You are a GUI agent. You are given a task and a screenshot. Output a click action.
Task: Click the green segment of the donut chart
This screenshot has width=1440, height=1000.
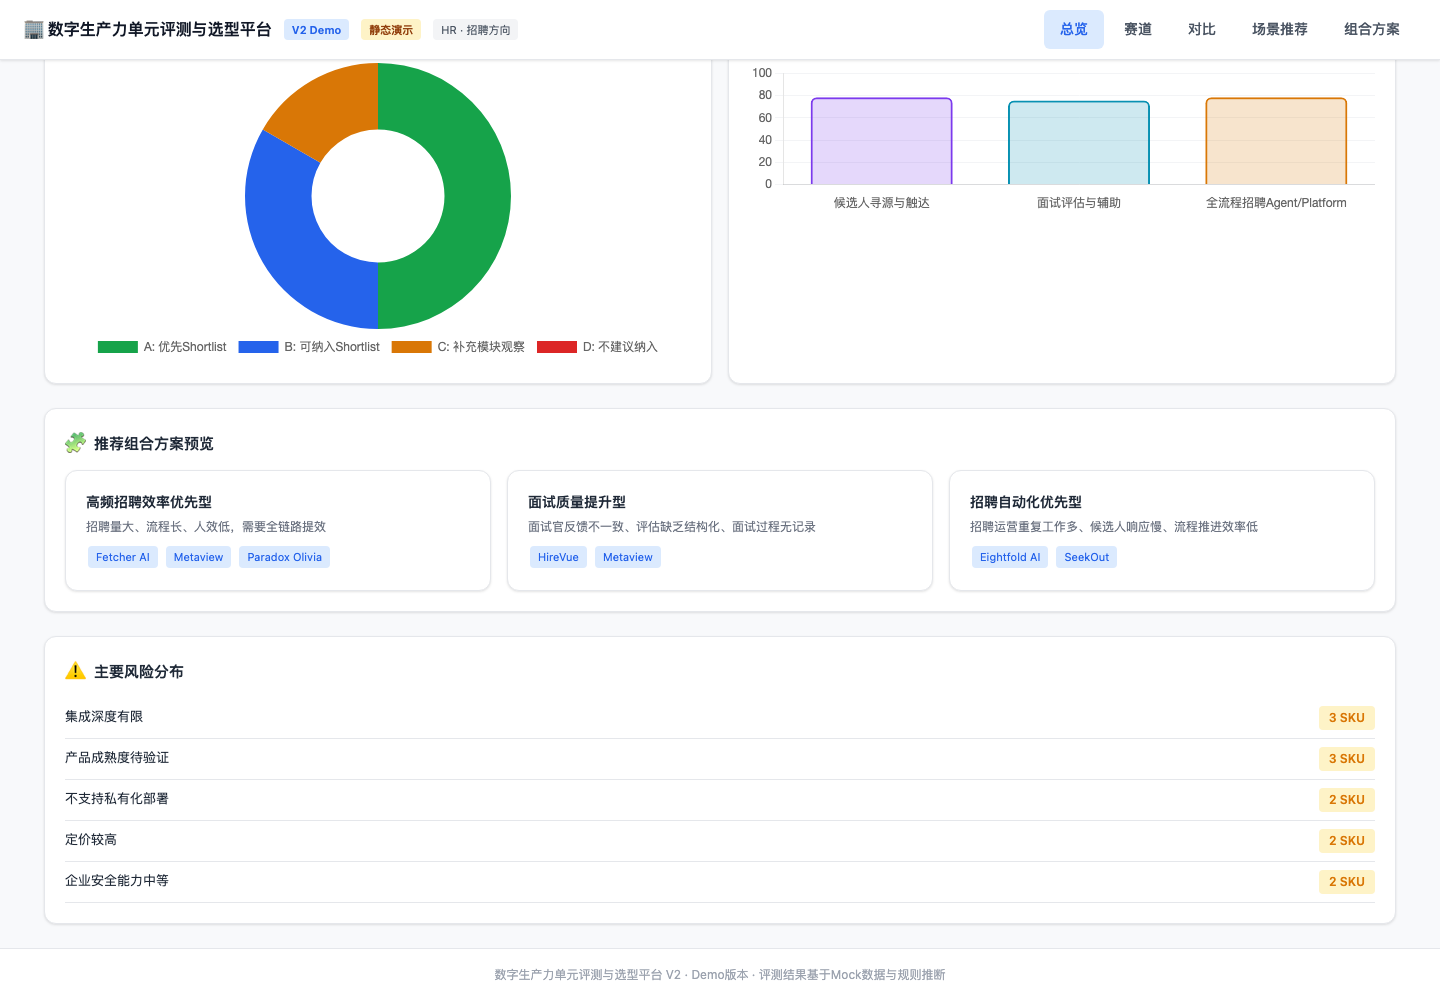click(476, 196)
